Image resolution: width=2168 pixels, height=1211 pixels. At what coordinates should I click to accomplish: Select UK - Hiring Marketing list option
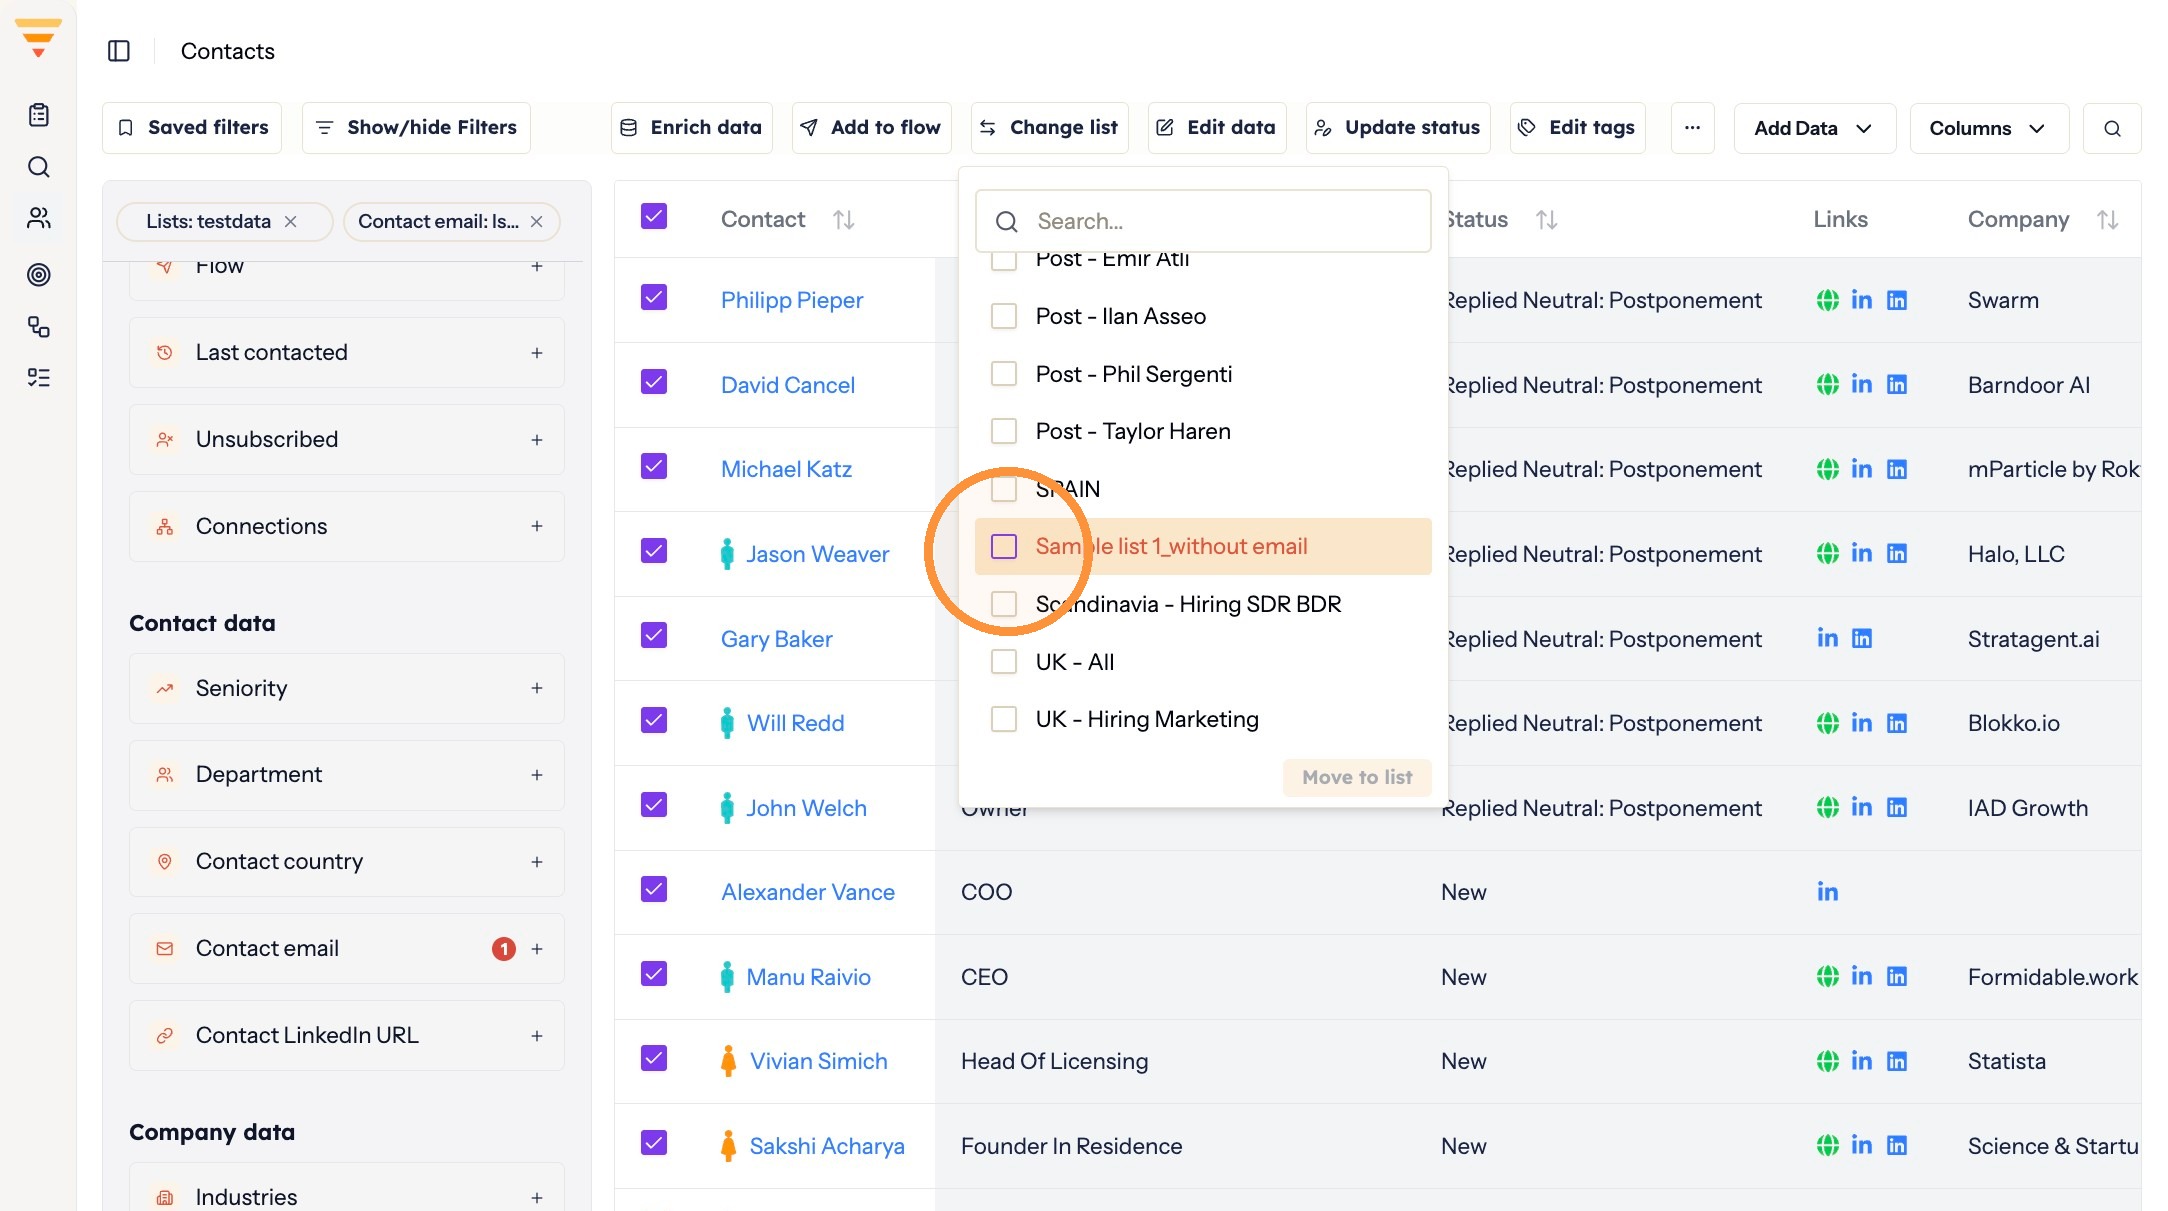[x=1203, y=719]
